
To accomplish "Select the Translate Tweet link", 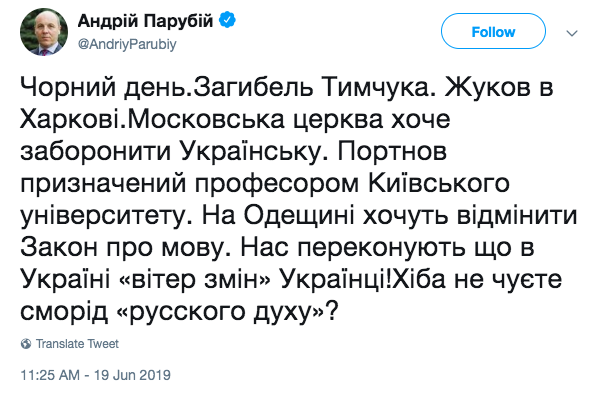I will [x=77, y=344].
